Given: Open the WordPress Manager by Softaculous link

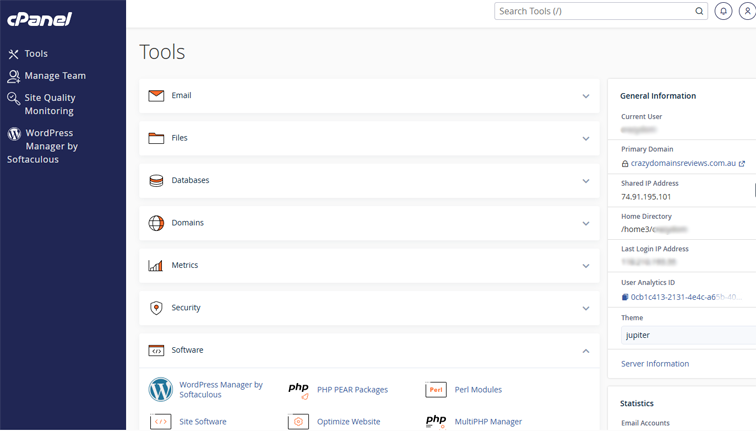Looking at the screenshot, I should click(x=221, y=390).
